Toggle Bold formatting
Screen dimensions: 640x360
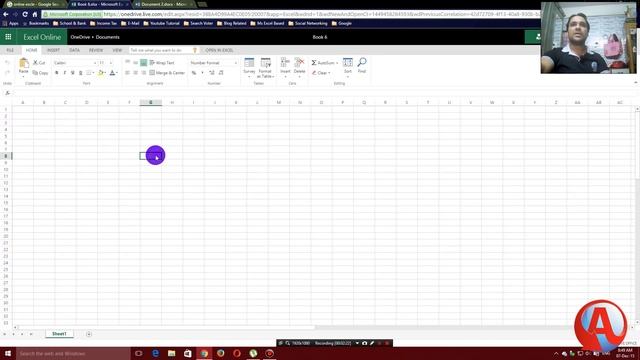click(x=57, y=73)
